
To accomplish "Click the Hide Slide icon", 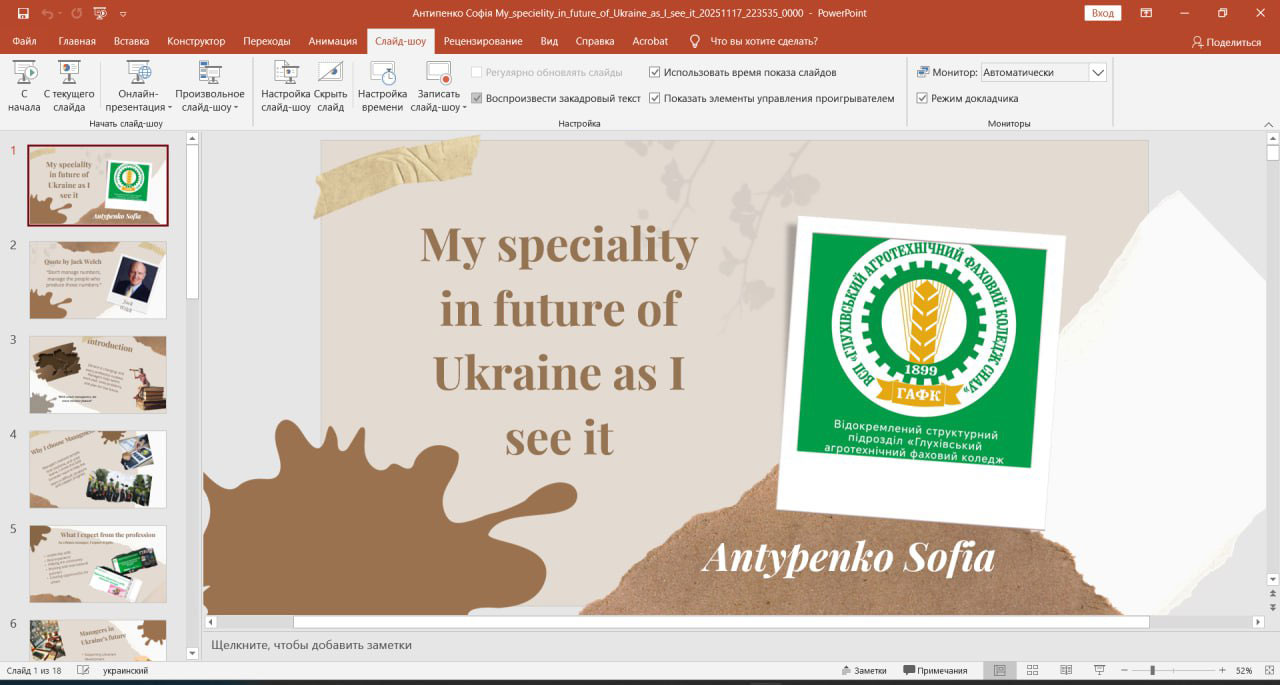I will [x=330, y=73].
